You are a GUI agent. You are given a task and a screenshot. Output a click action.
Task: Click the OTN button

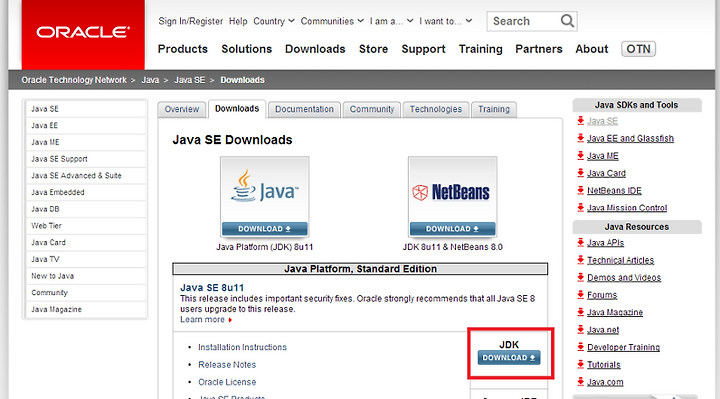638,49
